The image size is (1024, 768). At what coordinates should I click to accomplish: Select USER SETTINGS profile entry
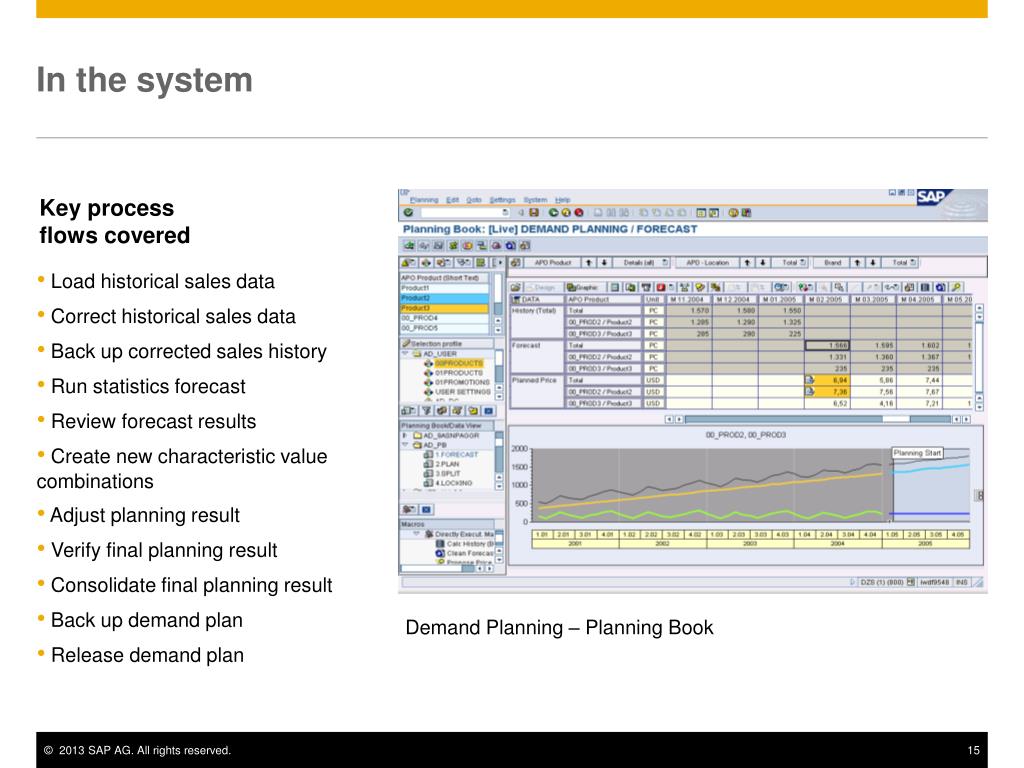point(463,392)
